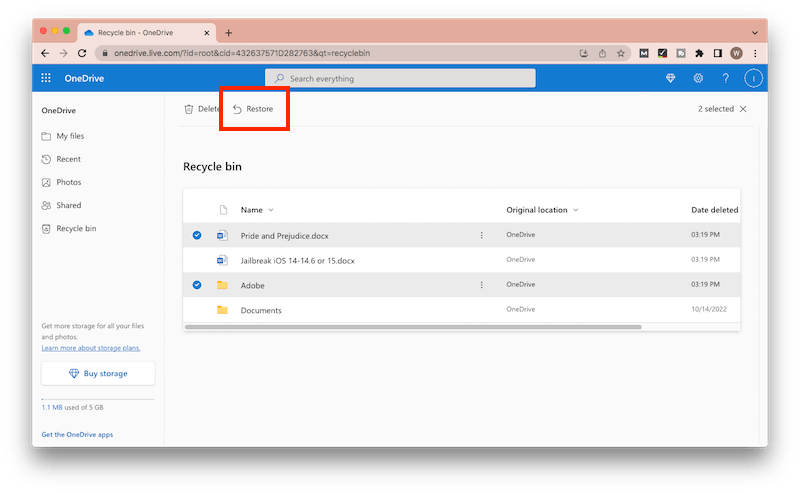Open a new browser tab

coord(229,33)
